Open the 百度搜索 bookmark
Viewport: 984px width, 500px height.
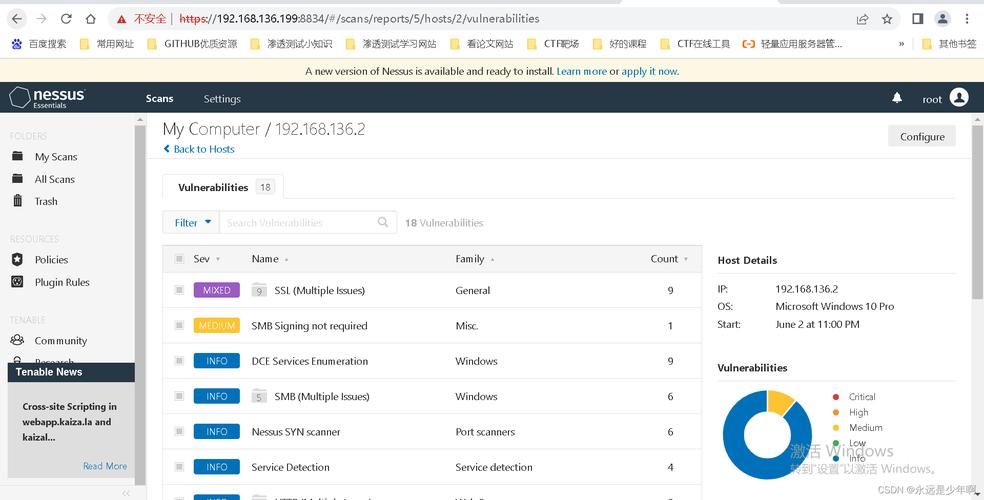[39, 44]
